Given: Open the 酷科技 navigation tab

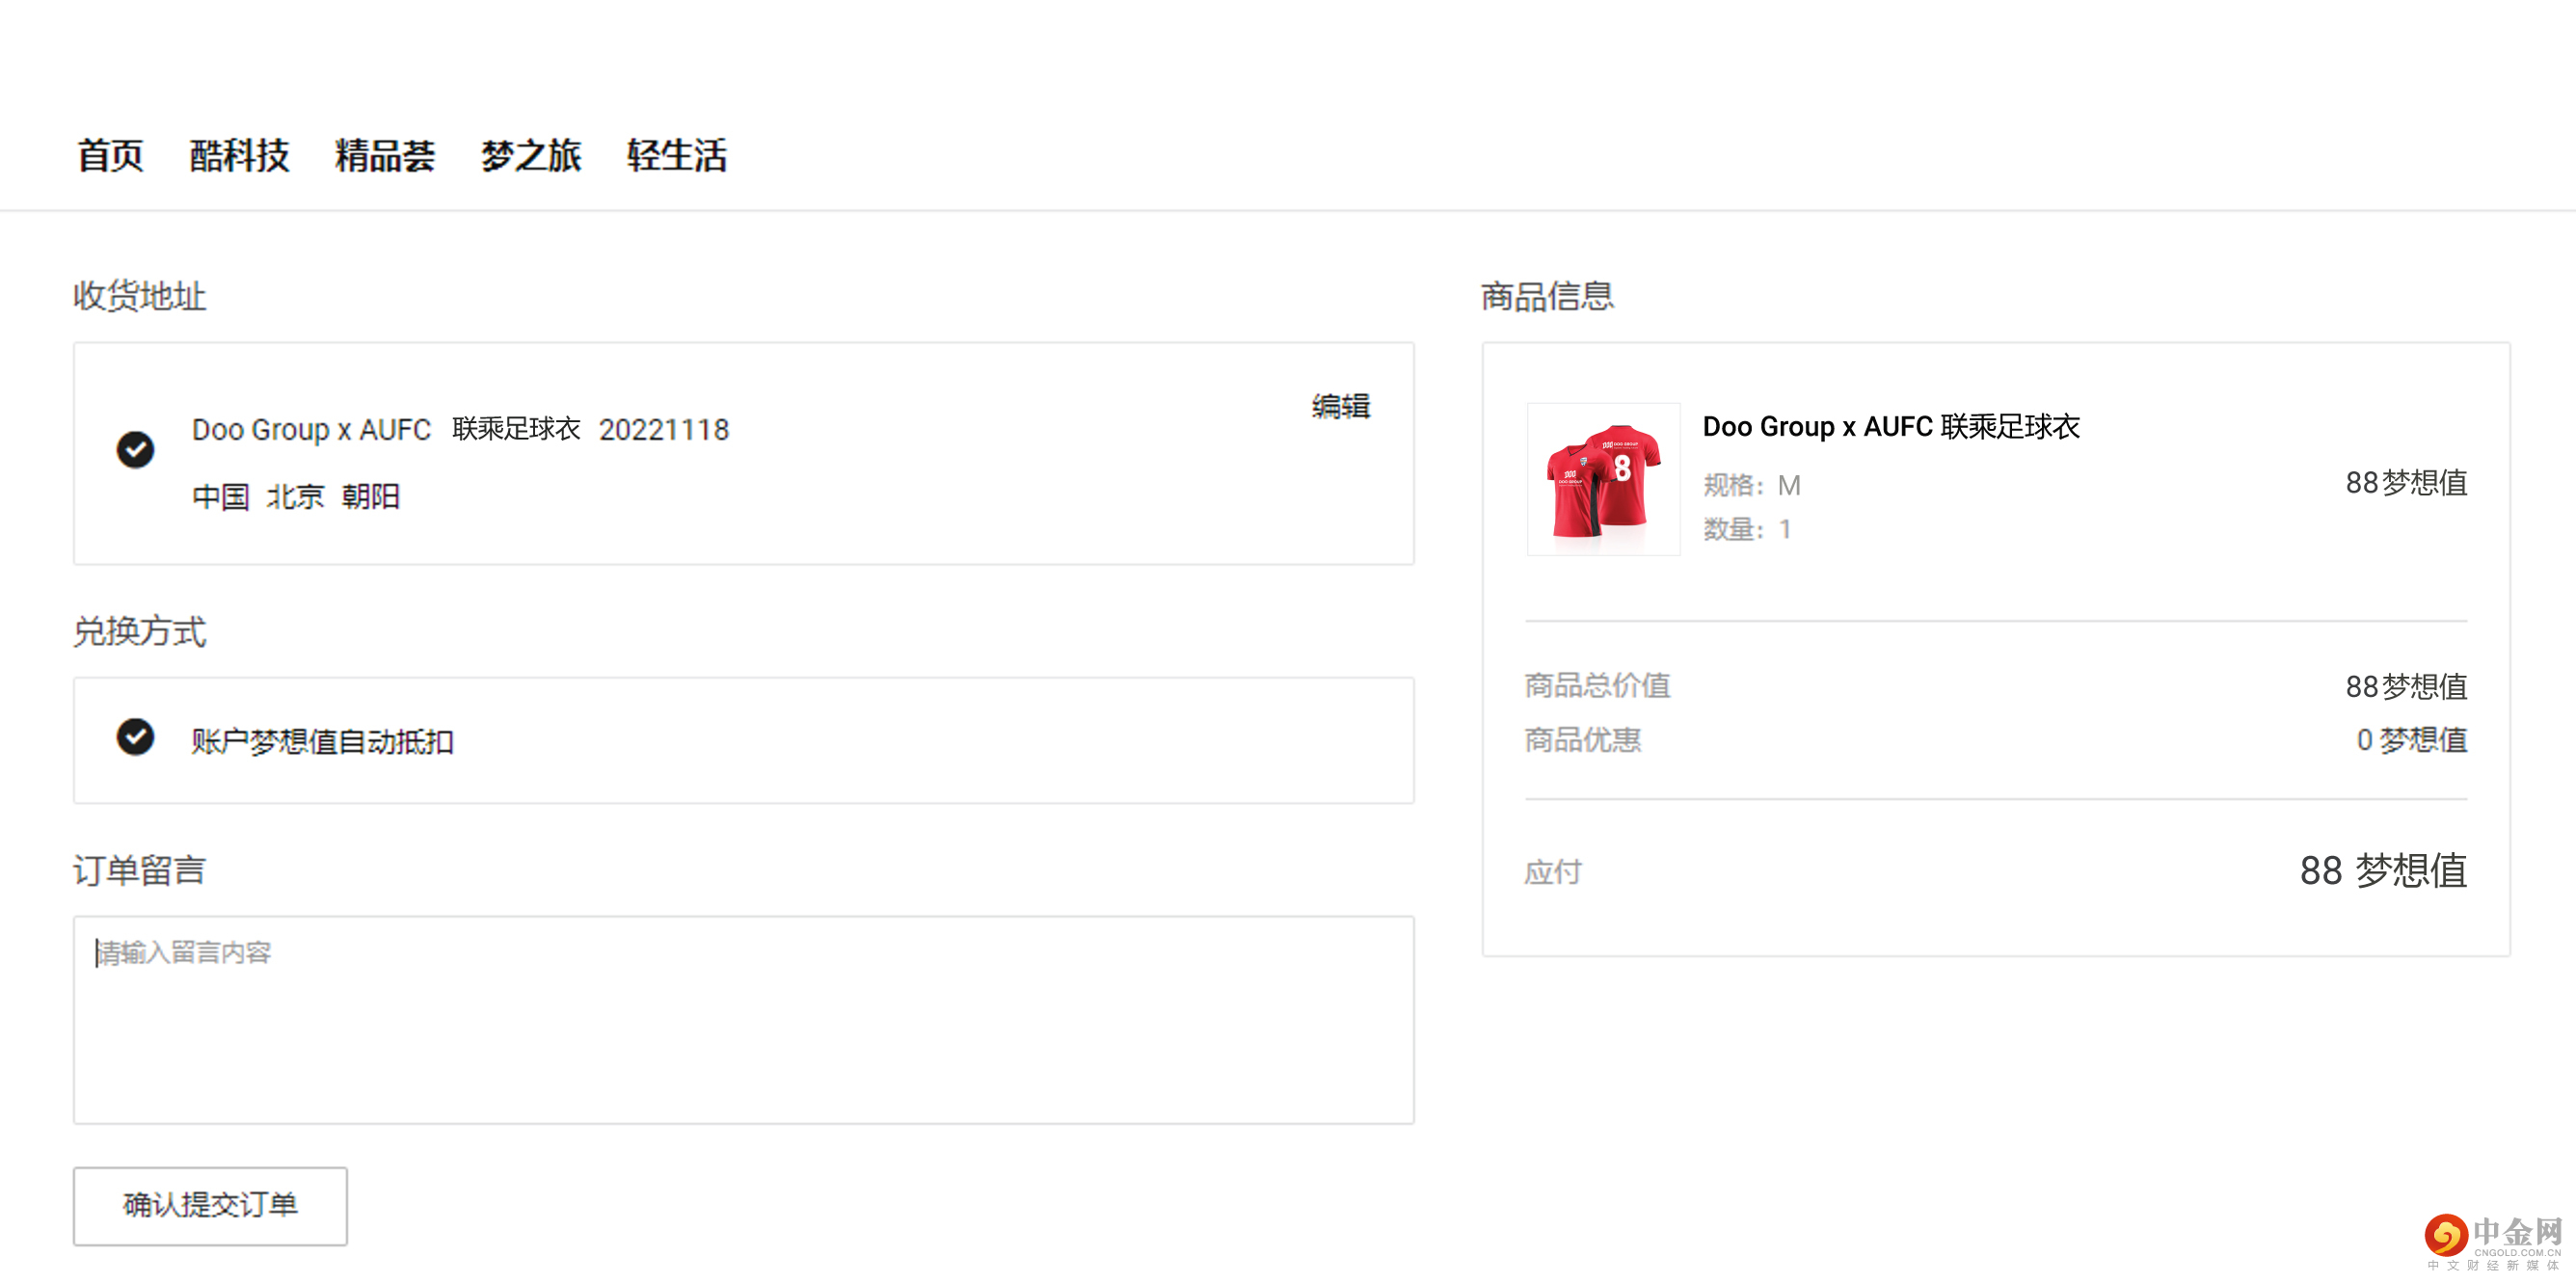Looking at the screenshot, I should 239,156.
